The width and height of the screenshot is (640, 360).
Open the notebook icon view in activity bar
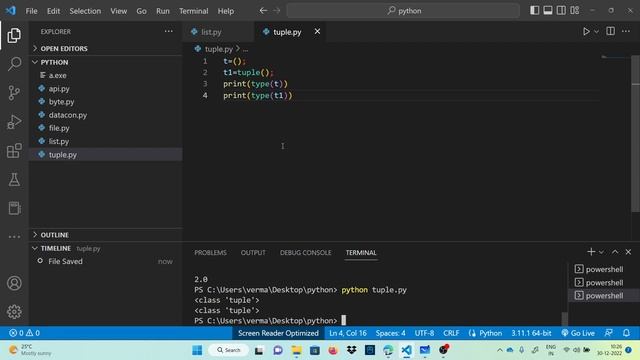pyautogui.click(x=14, y=208)
